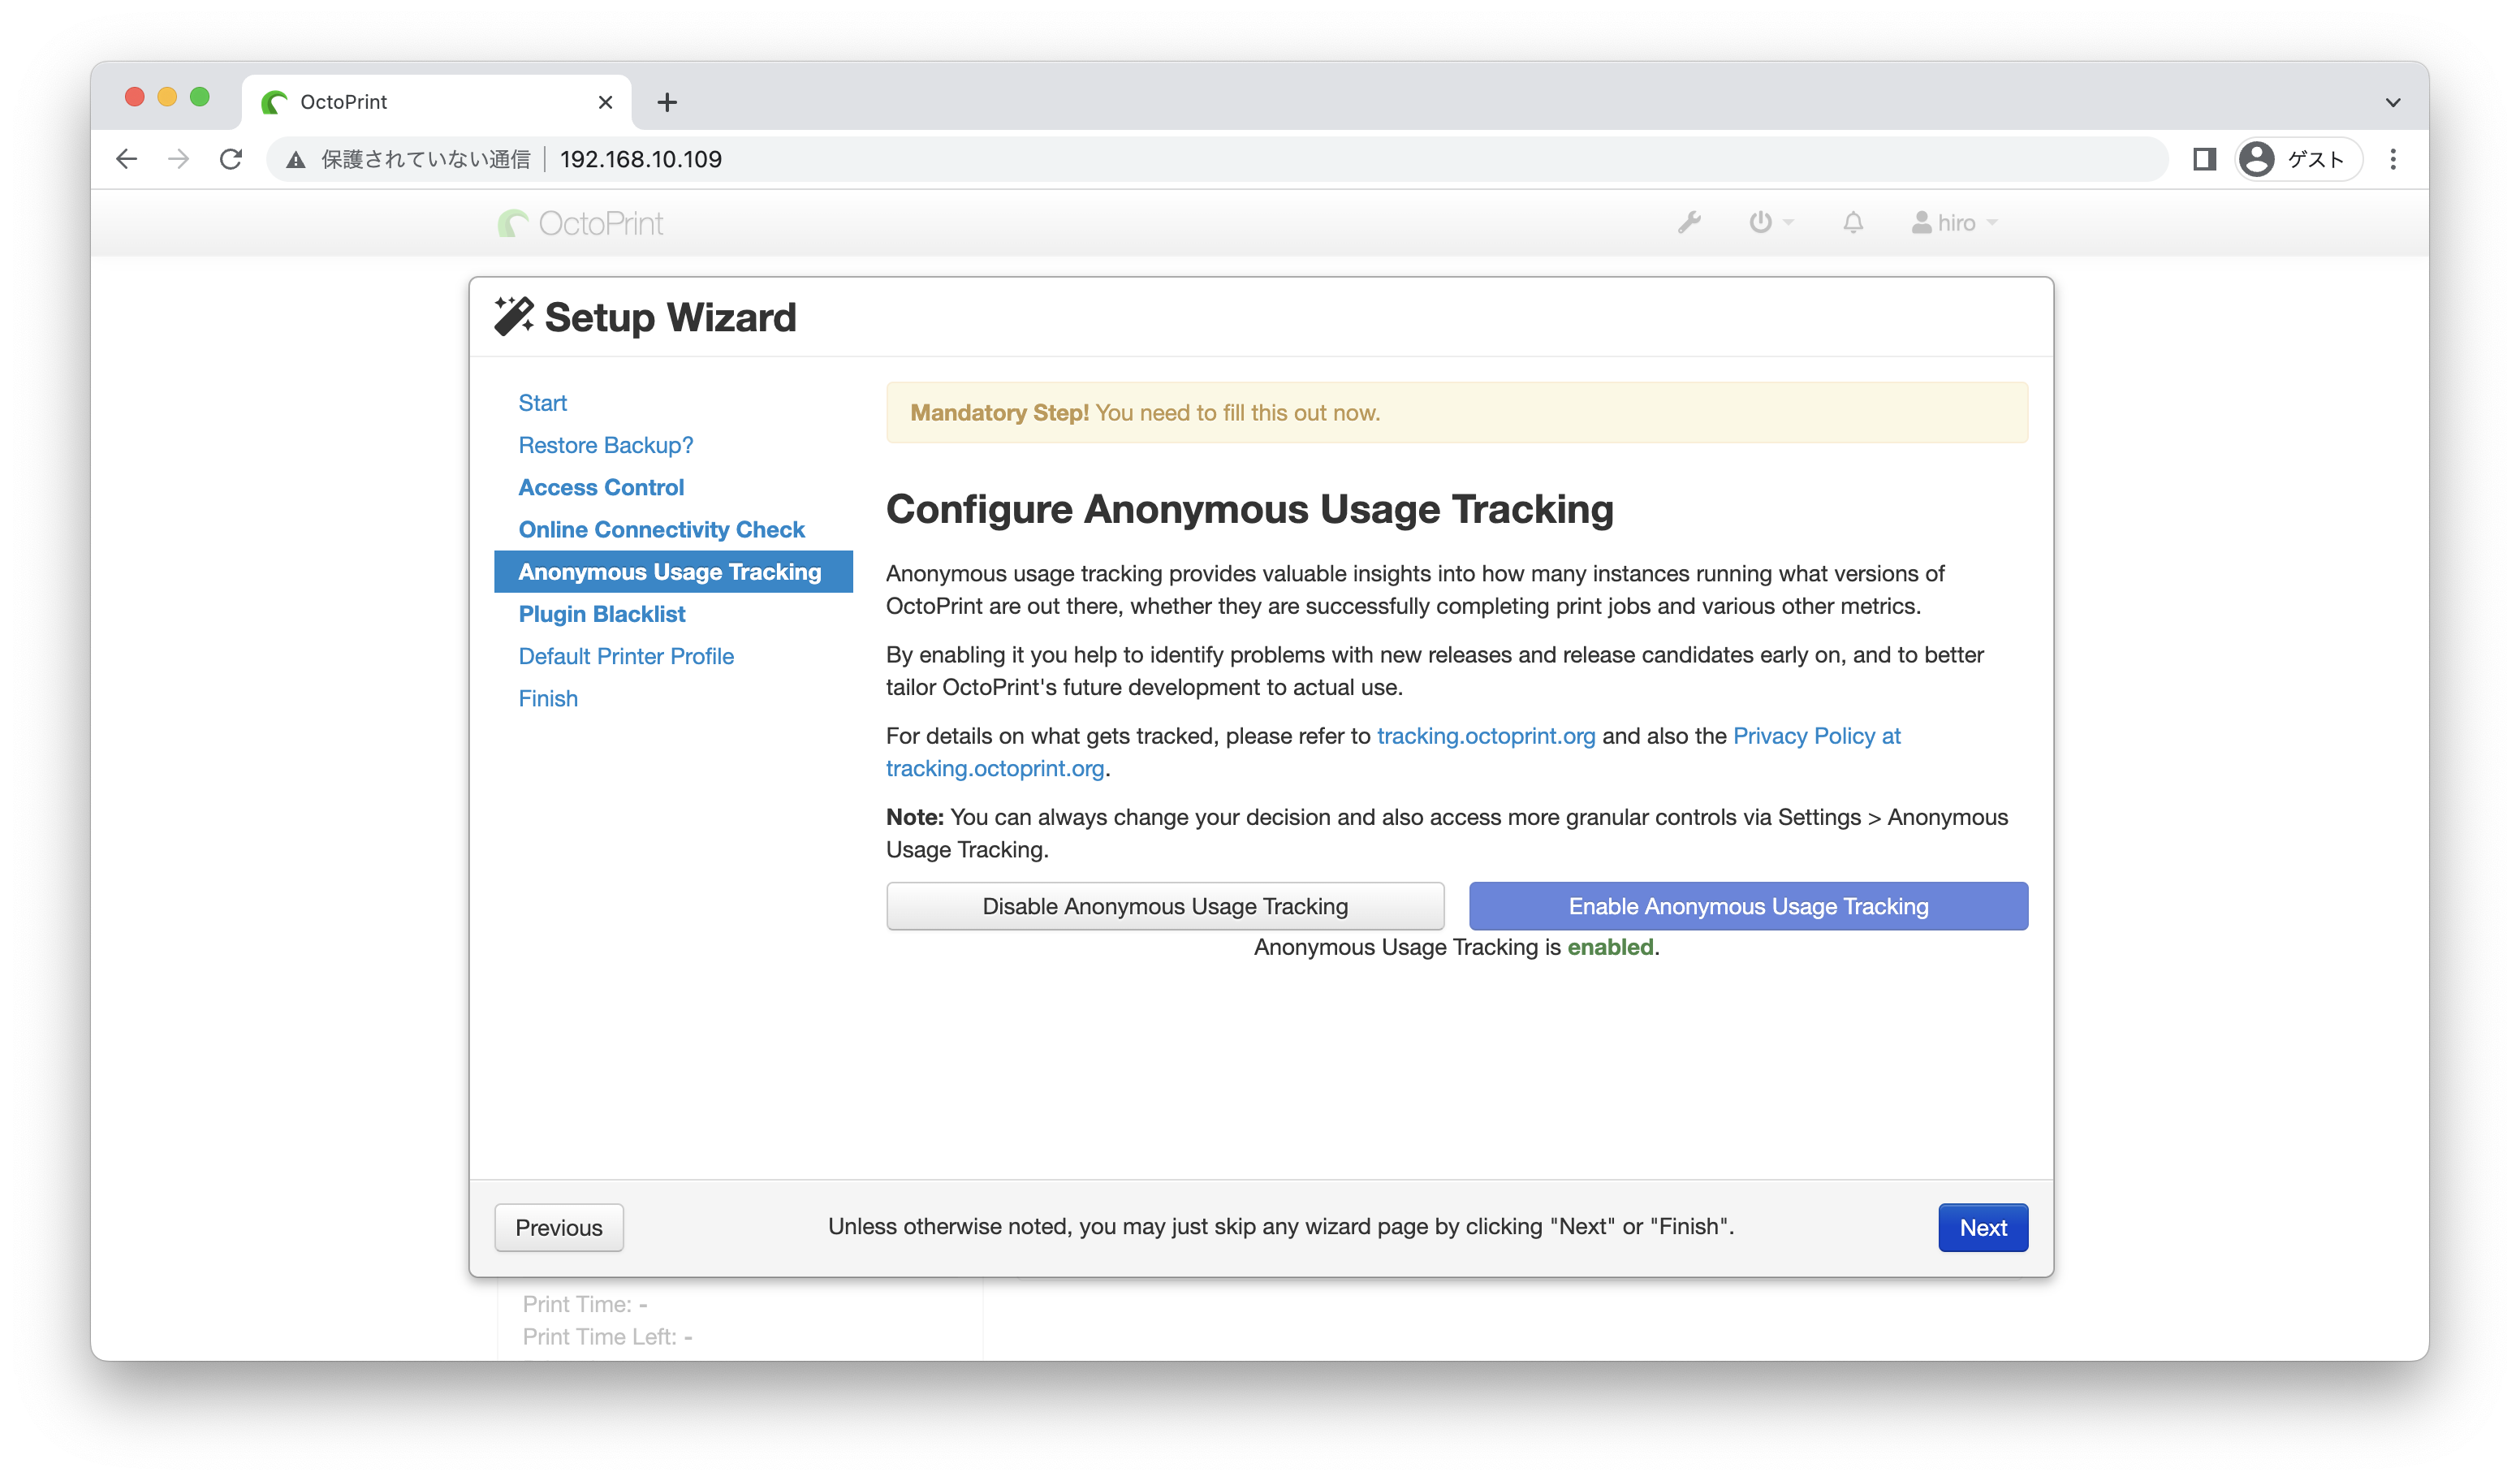2520x1481 pixels.
Task: Close the OctoPrint browser tab
Action: pos(605,102)
